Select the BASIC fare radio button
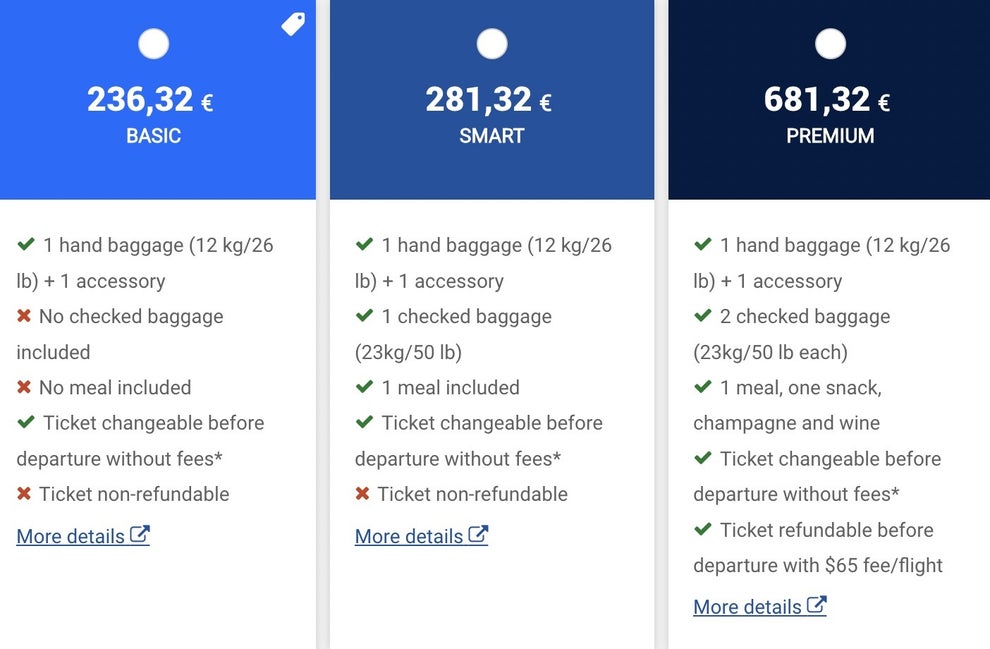 (x=153, y=44)
